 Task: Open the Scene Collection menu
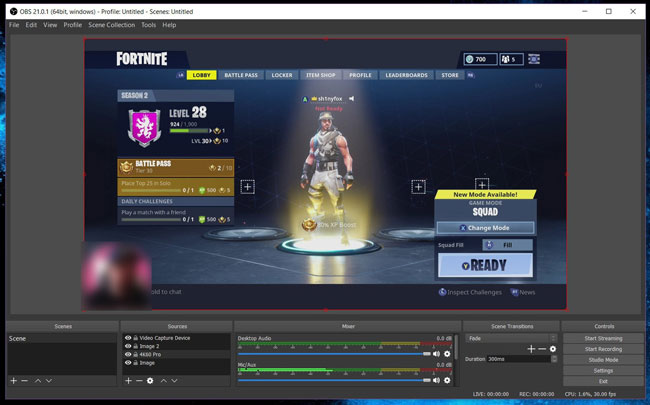point(112,25)
